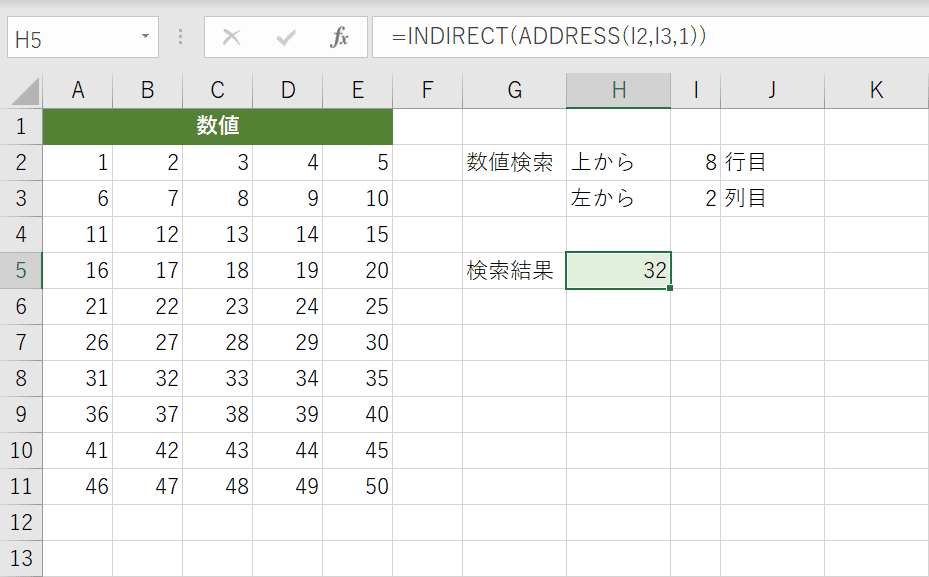Select column K header

tap(876, 91)
